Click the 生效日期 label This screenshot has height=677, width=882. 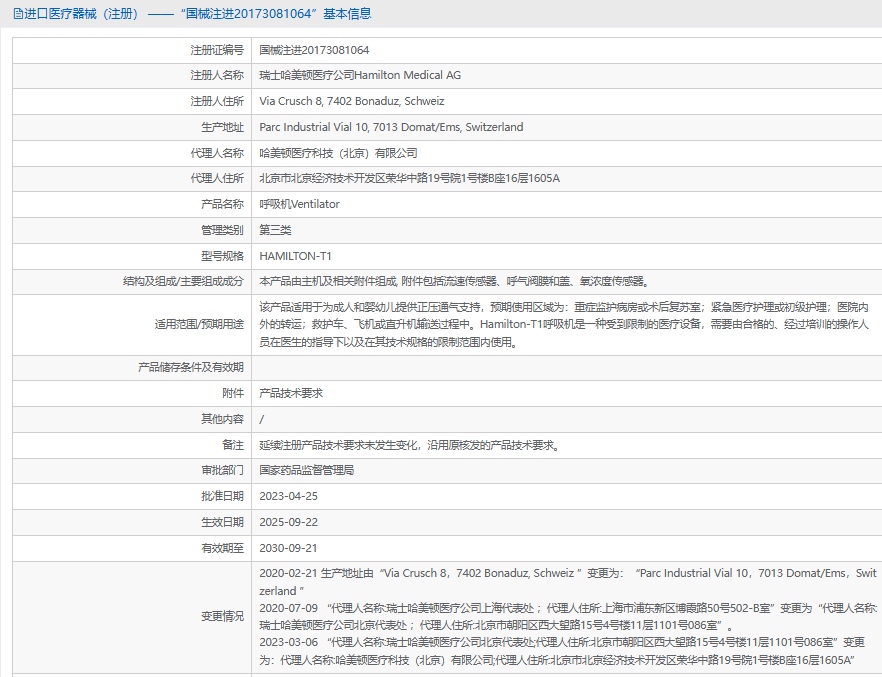click(x=223, y=522)
